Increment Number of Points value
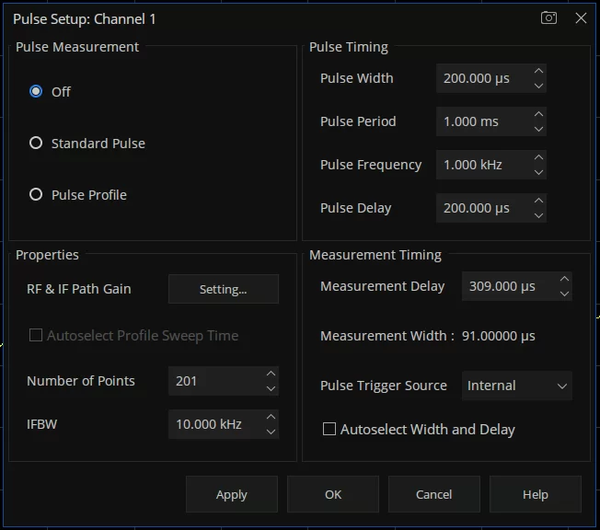 point(270,373)
